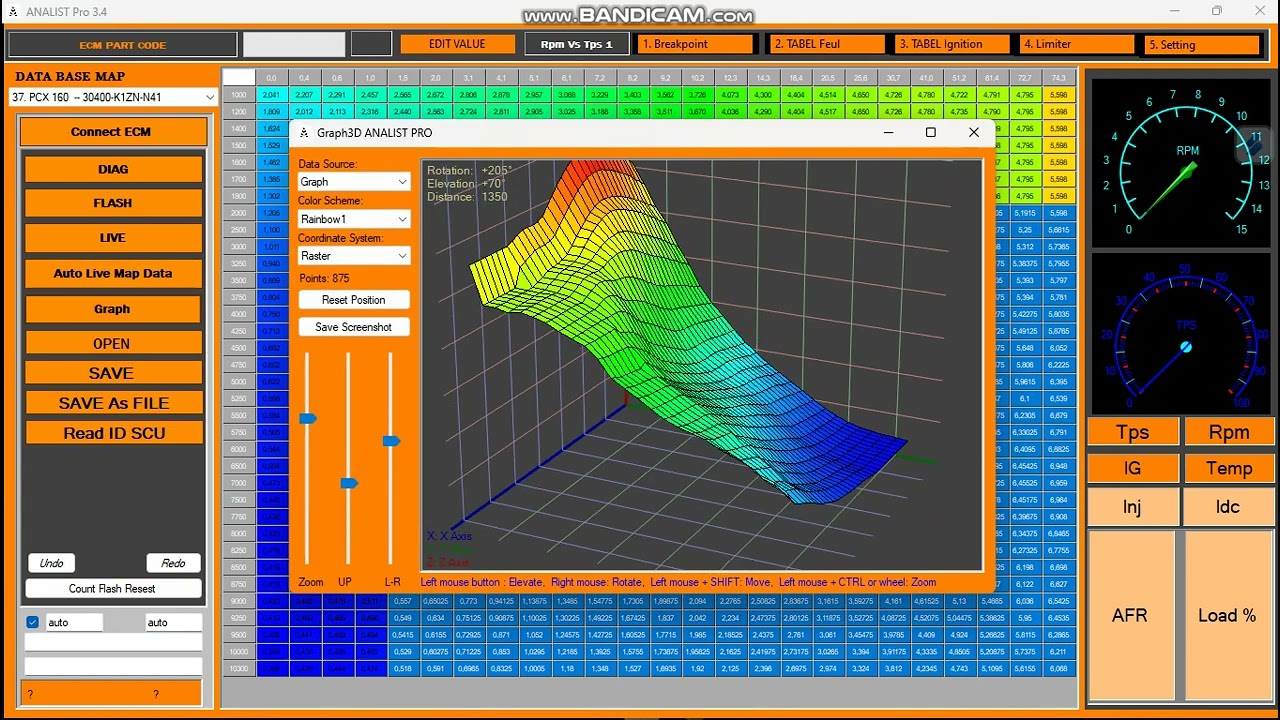Click the Tps indicator button

tap(1132, 432)
